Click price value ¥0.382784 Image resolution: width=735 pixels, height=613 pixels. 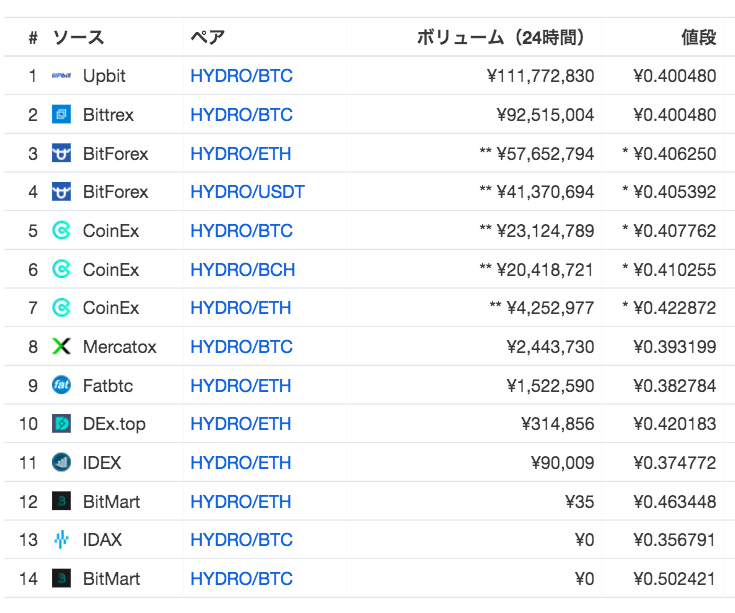coord(675,386)
